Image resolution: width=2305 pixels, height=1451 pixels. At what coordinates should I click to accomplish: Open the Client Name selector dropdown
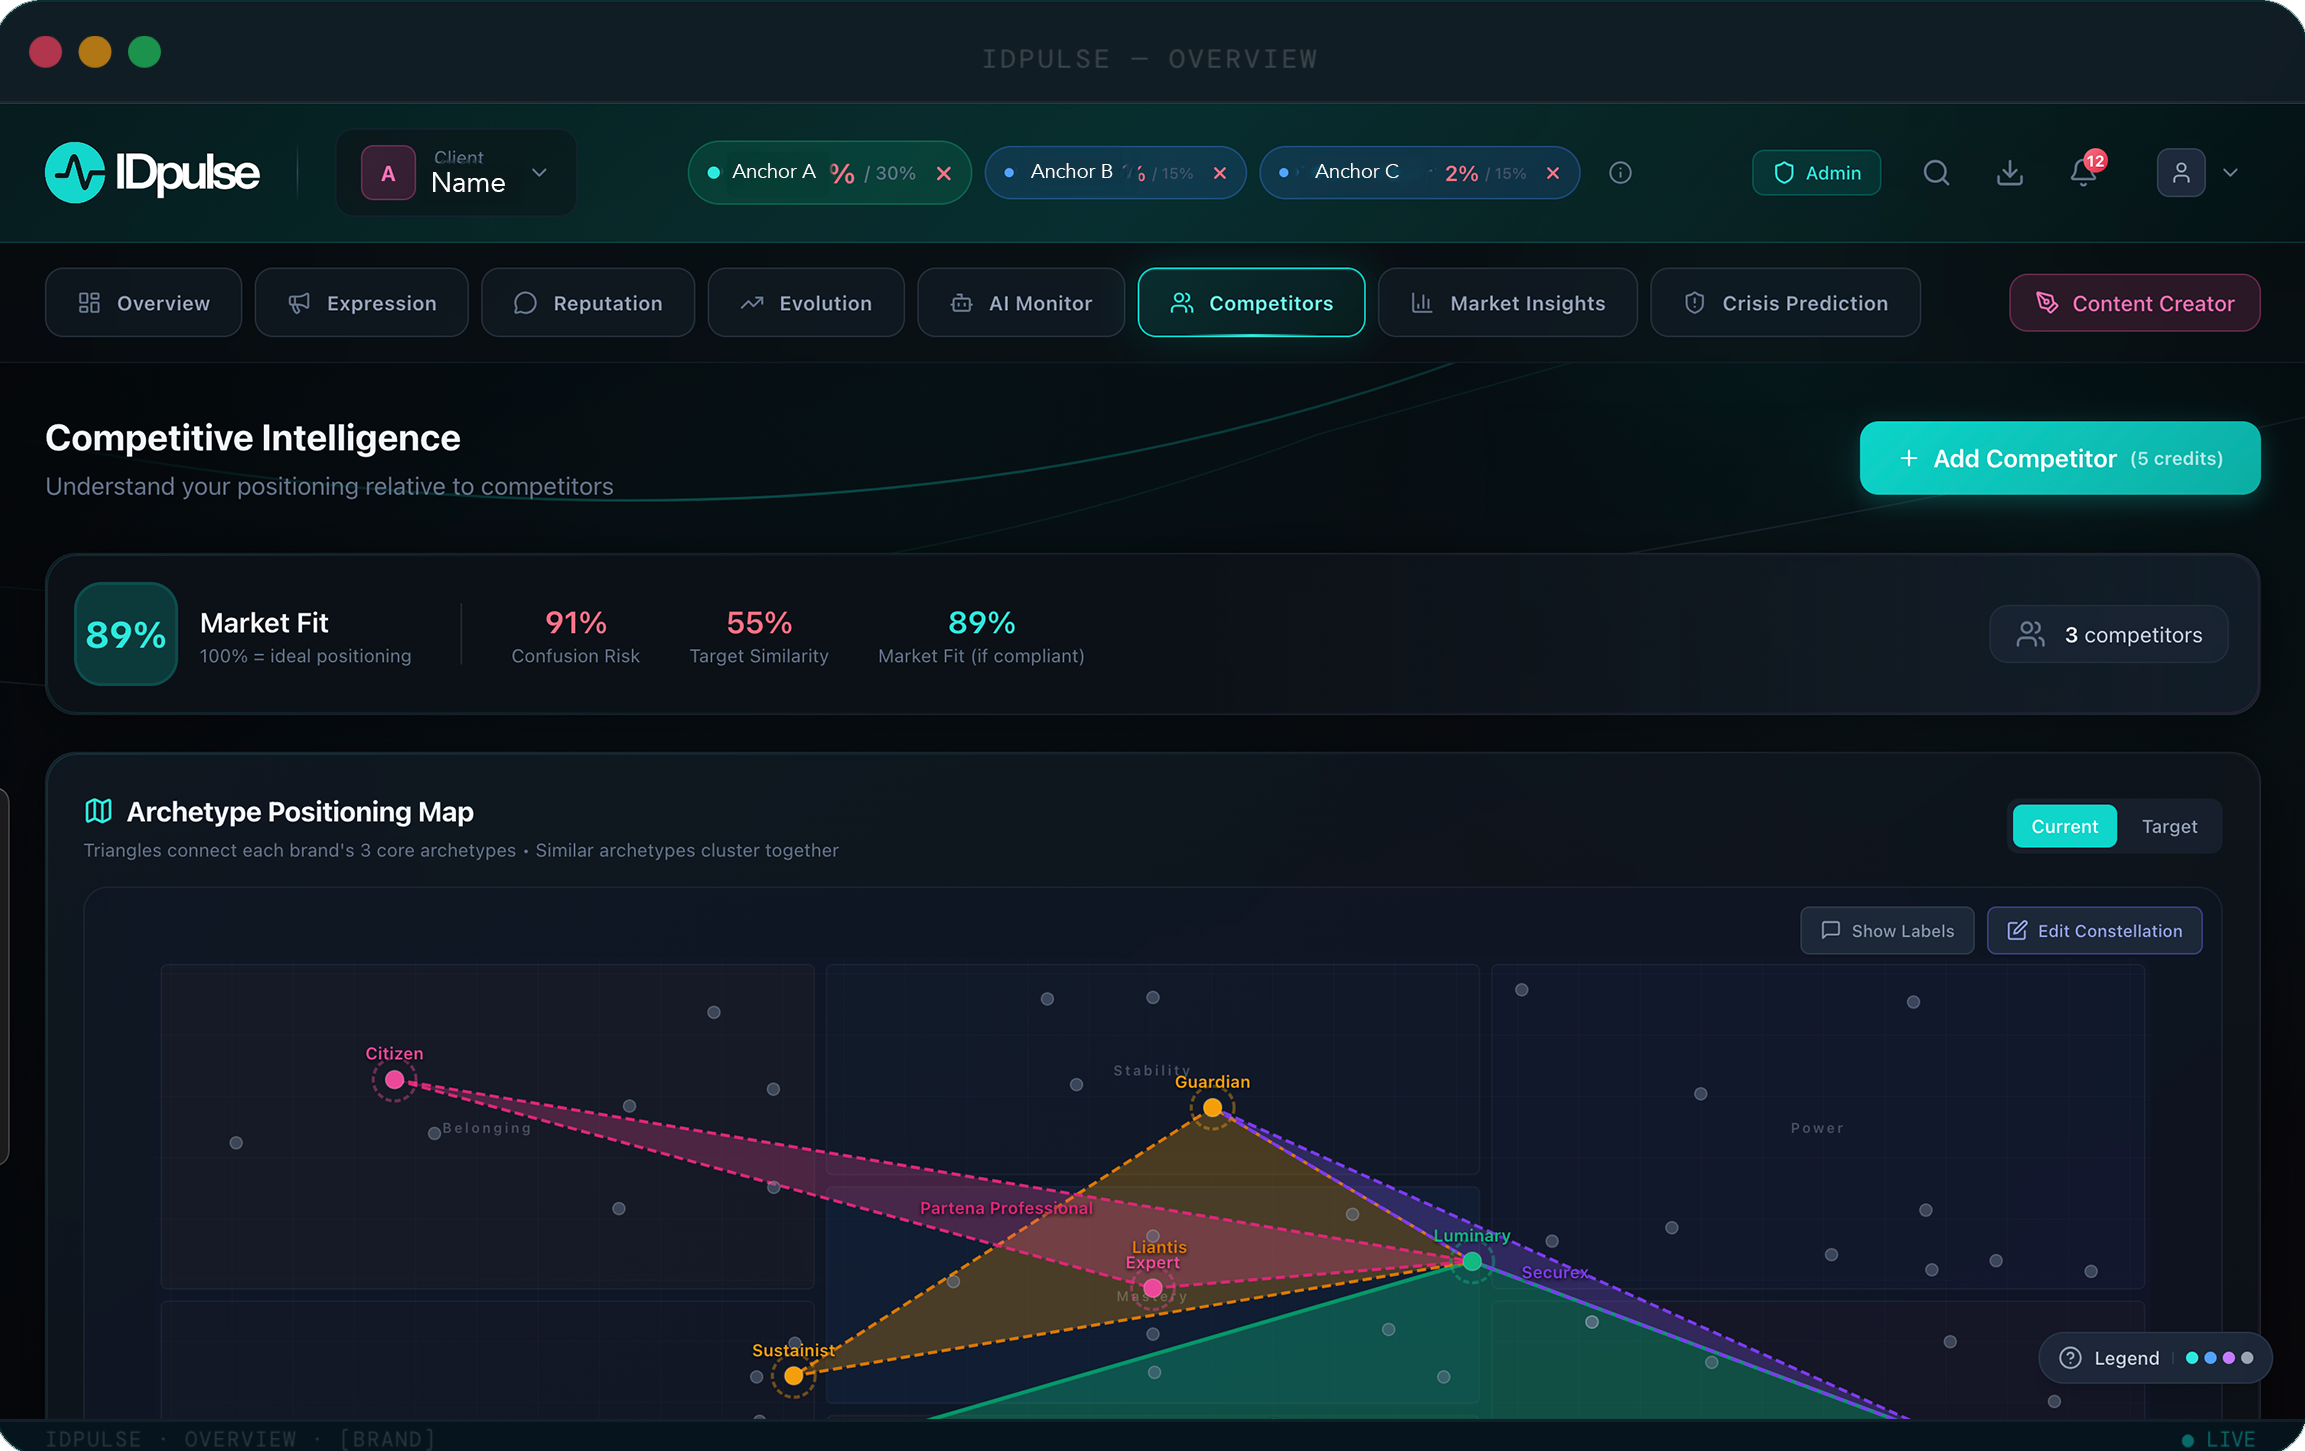(456, 172)
